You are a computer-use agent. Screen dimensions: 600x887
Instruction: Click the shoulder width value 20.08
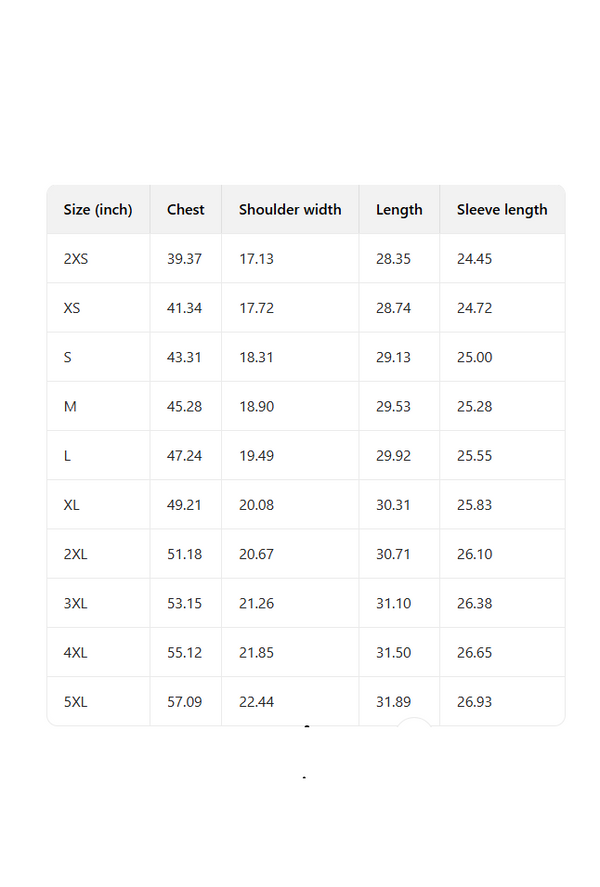pos(256,505)
